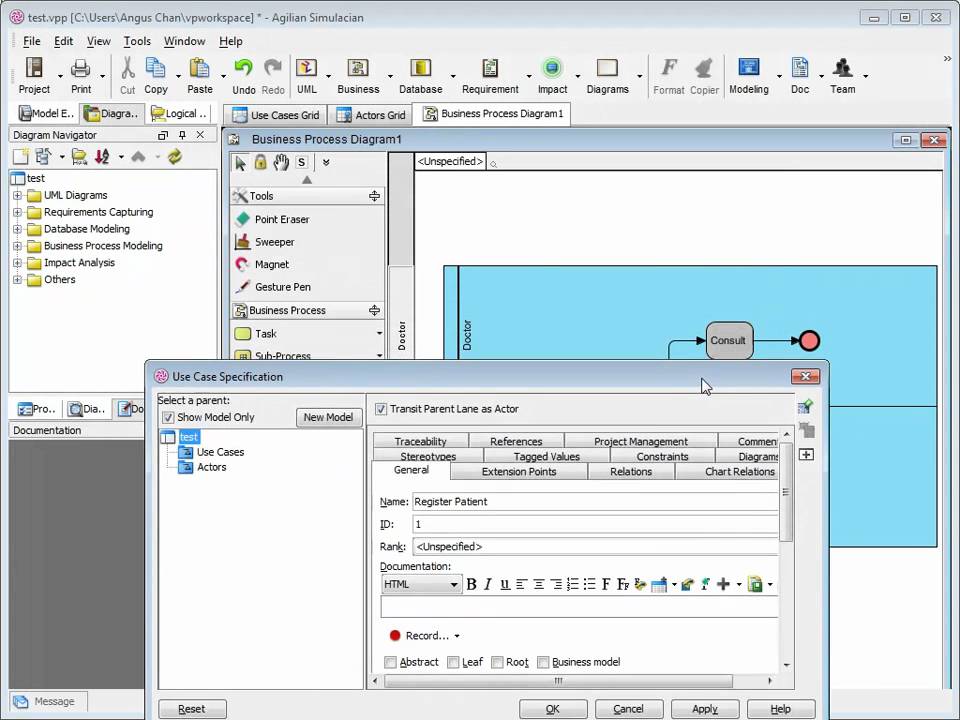Click the Cancel button
Viewport: 960px width, 720px height.
point(628,709)
